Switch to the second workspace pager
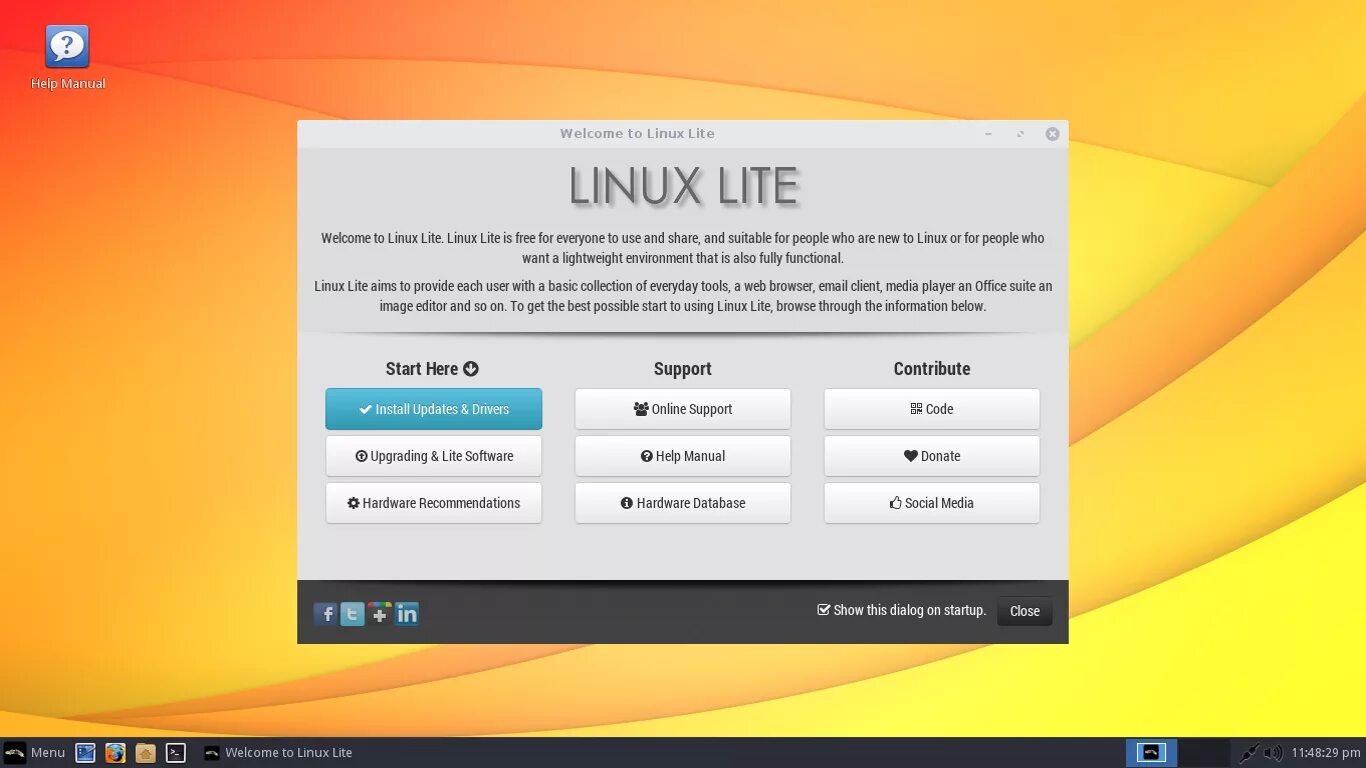1366x768 pixels. 1204,753
